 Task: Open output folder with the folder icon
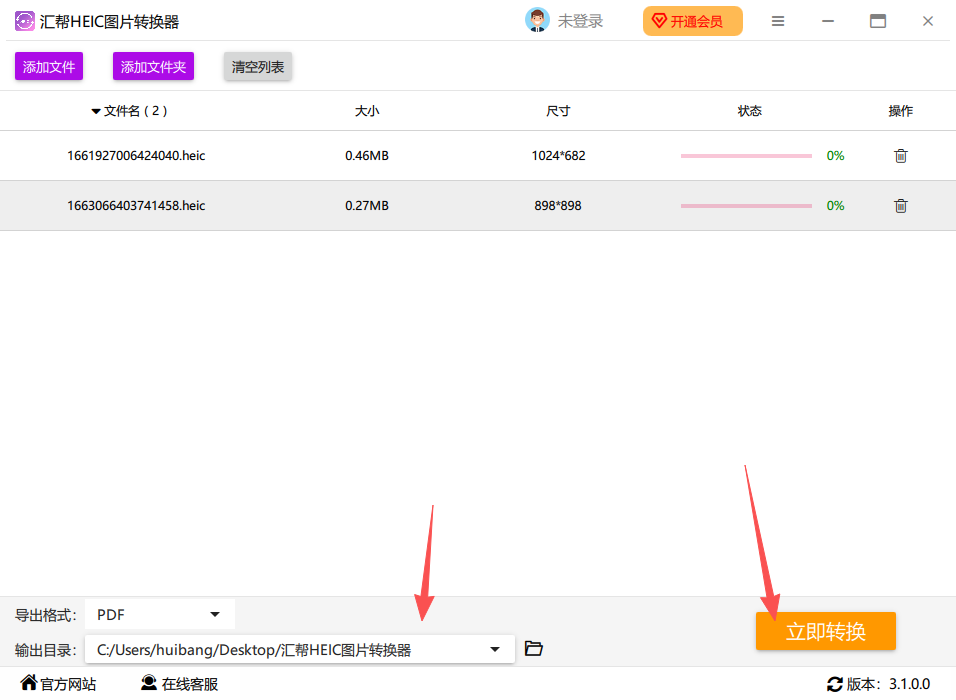(x=533, y=648)
